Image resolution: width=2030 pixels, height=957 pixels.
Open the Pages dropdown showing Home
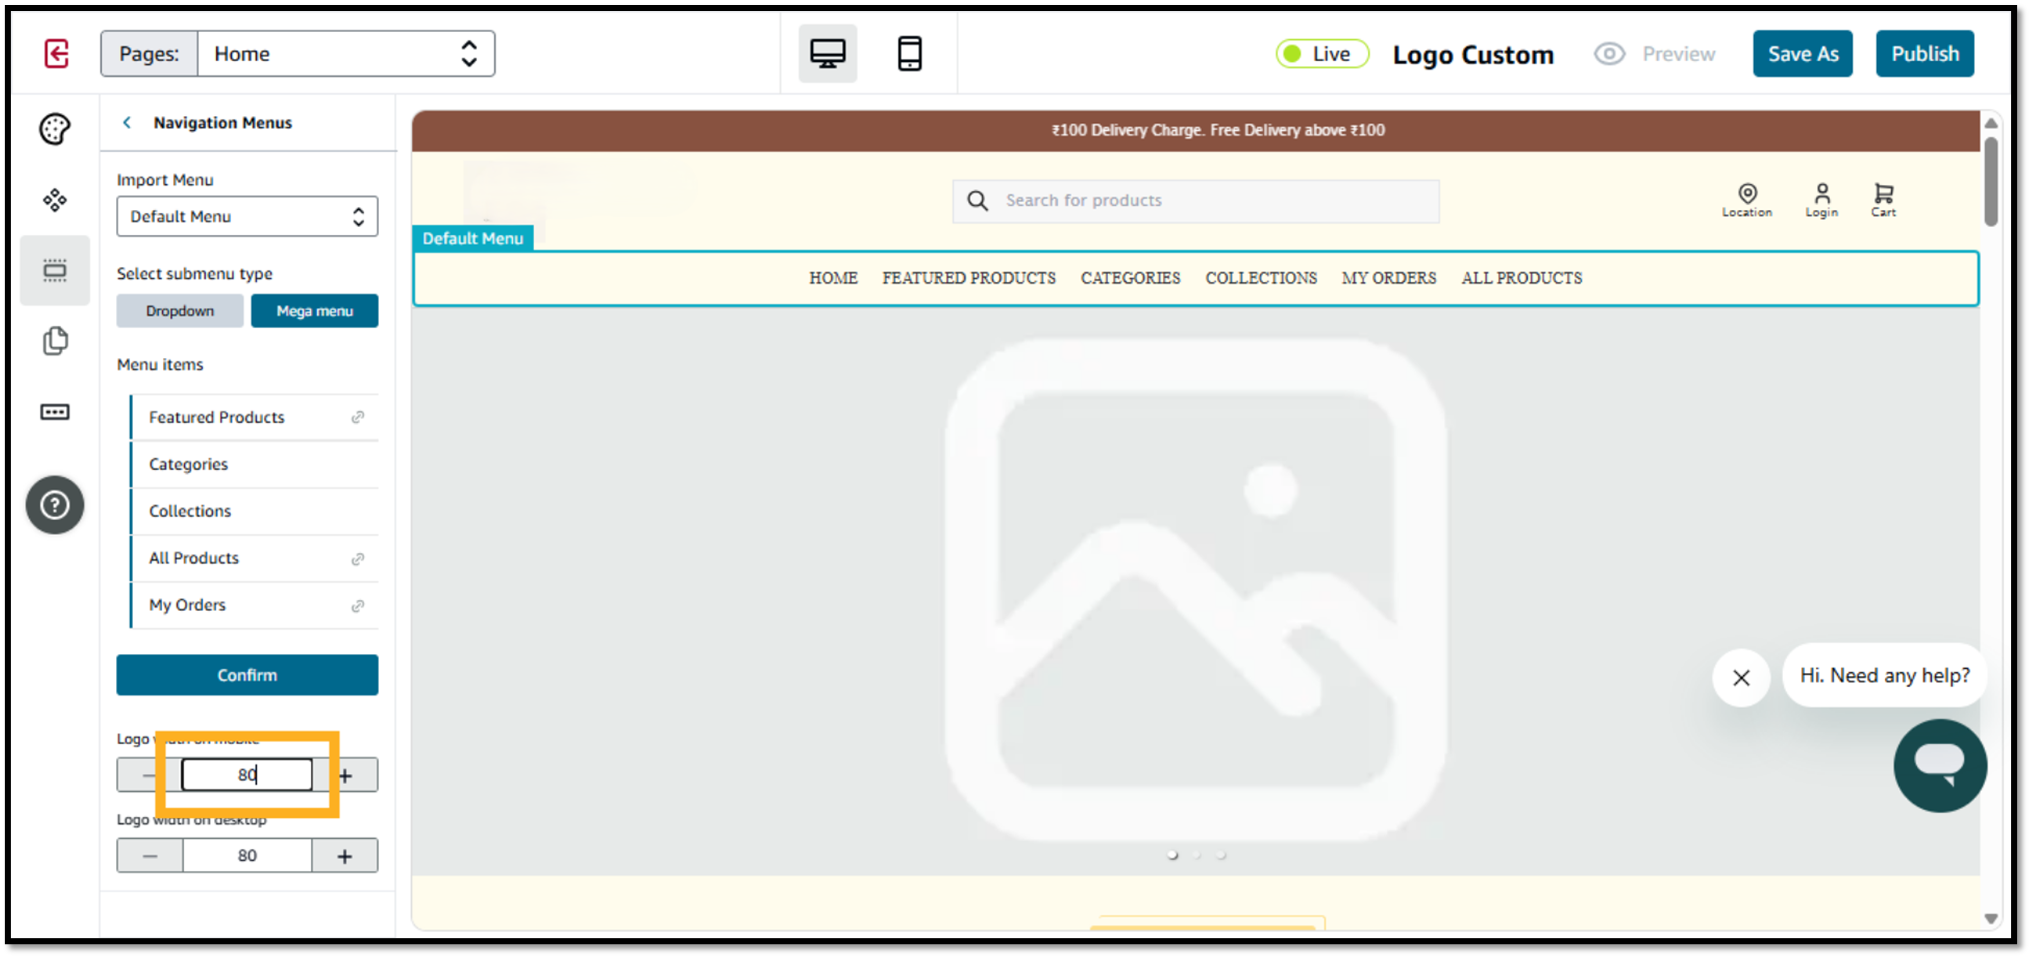click(x=345, y=54)
